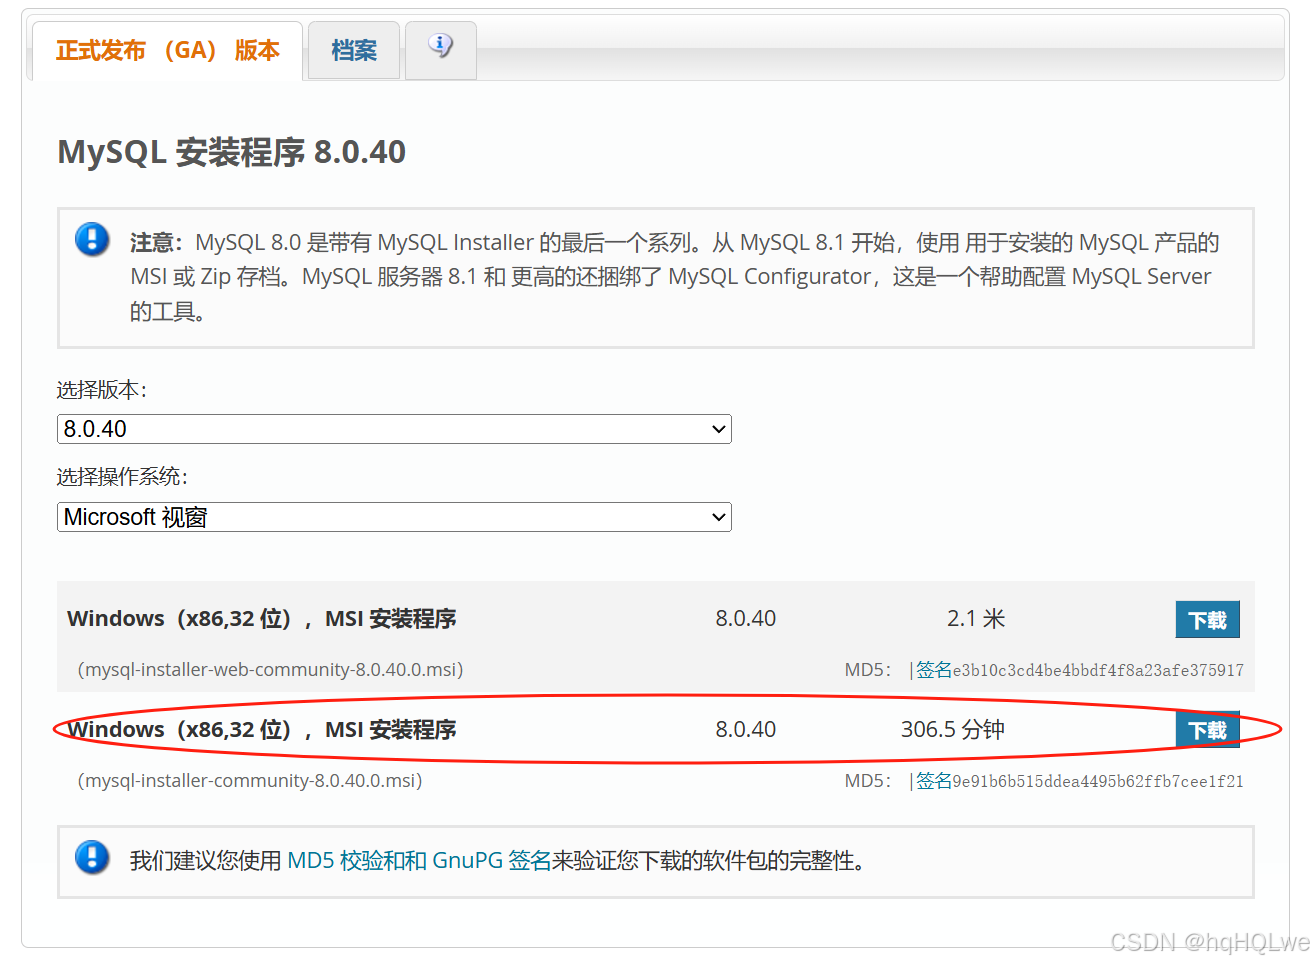Open the info speech-bubble tab icon
The height and width of the screenshot is (964, 1314).
point(440,46)
